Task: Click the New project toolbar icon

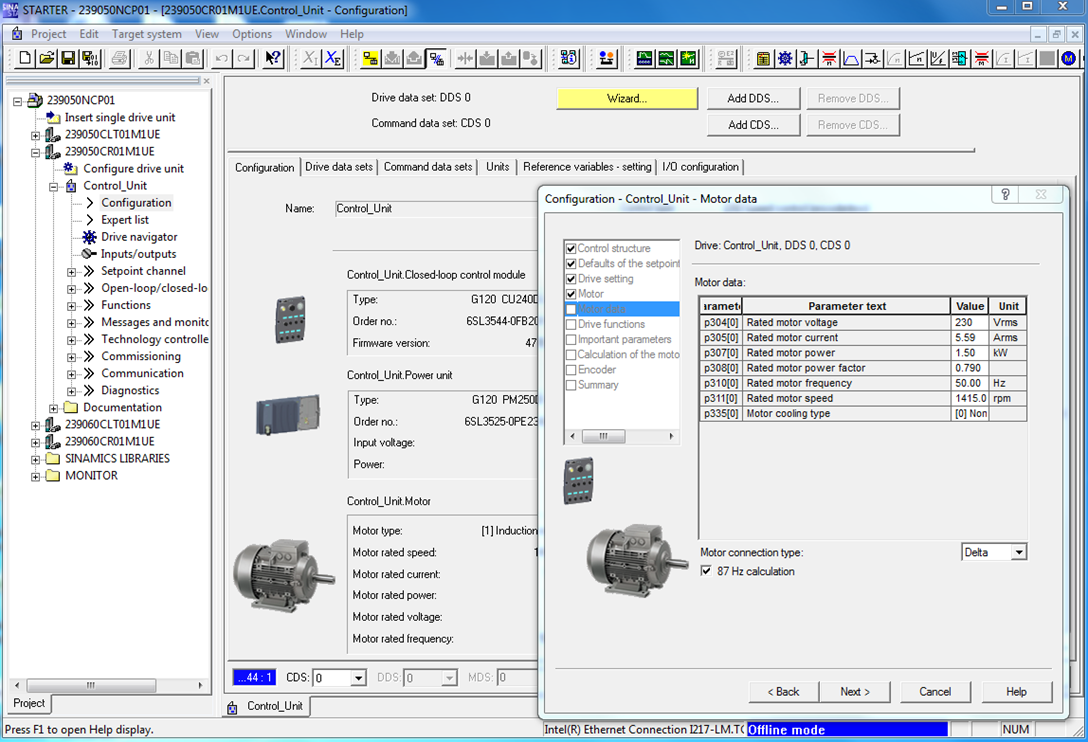Action: (26, 59)
